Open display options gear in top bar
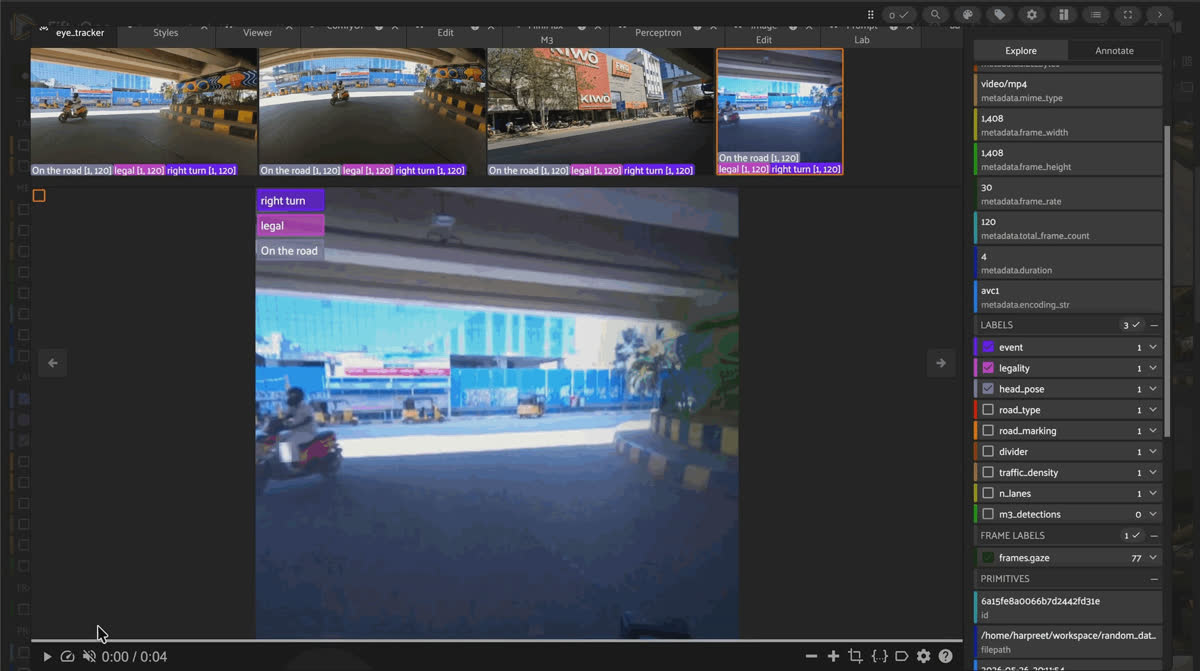Image resolution: width=1200 pixels, height=671 pixels. pyautogui.click(x=1031, y=14)
